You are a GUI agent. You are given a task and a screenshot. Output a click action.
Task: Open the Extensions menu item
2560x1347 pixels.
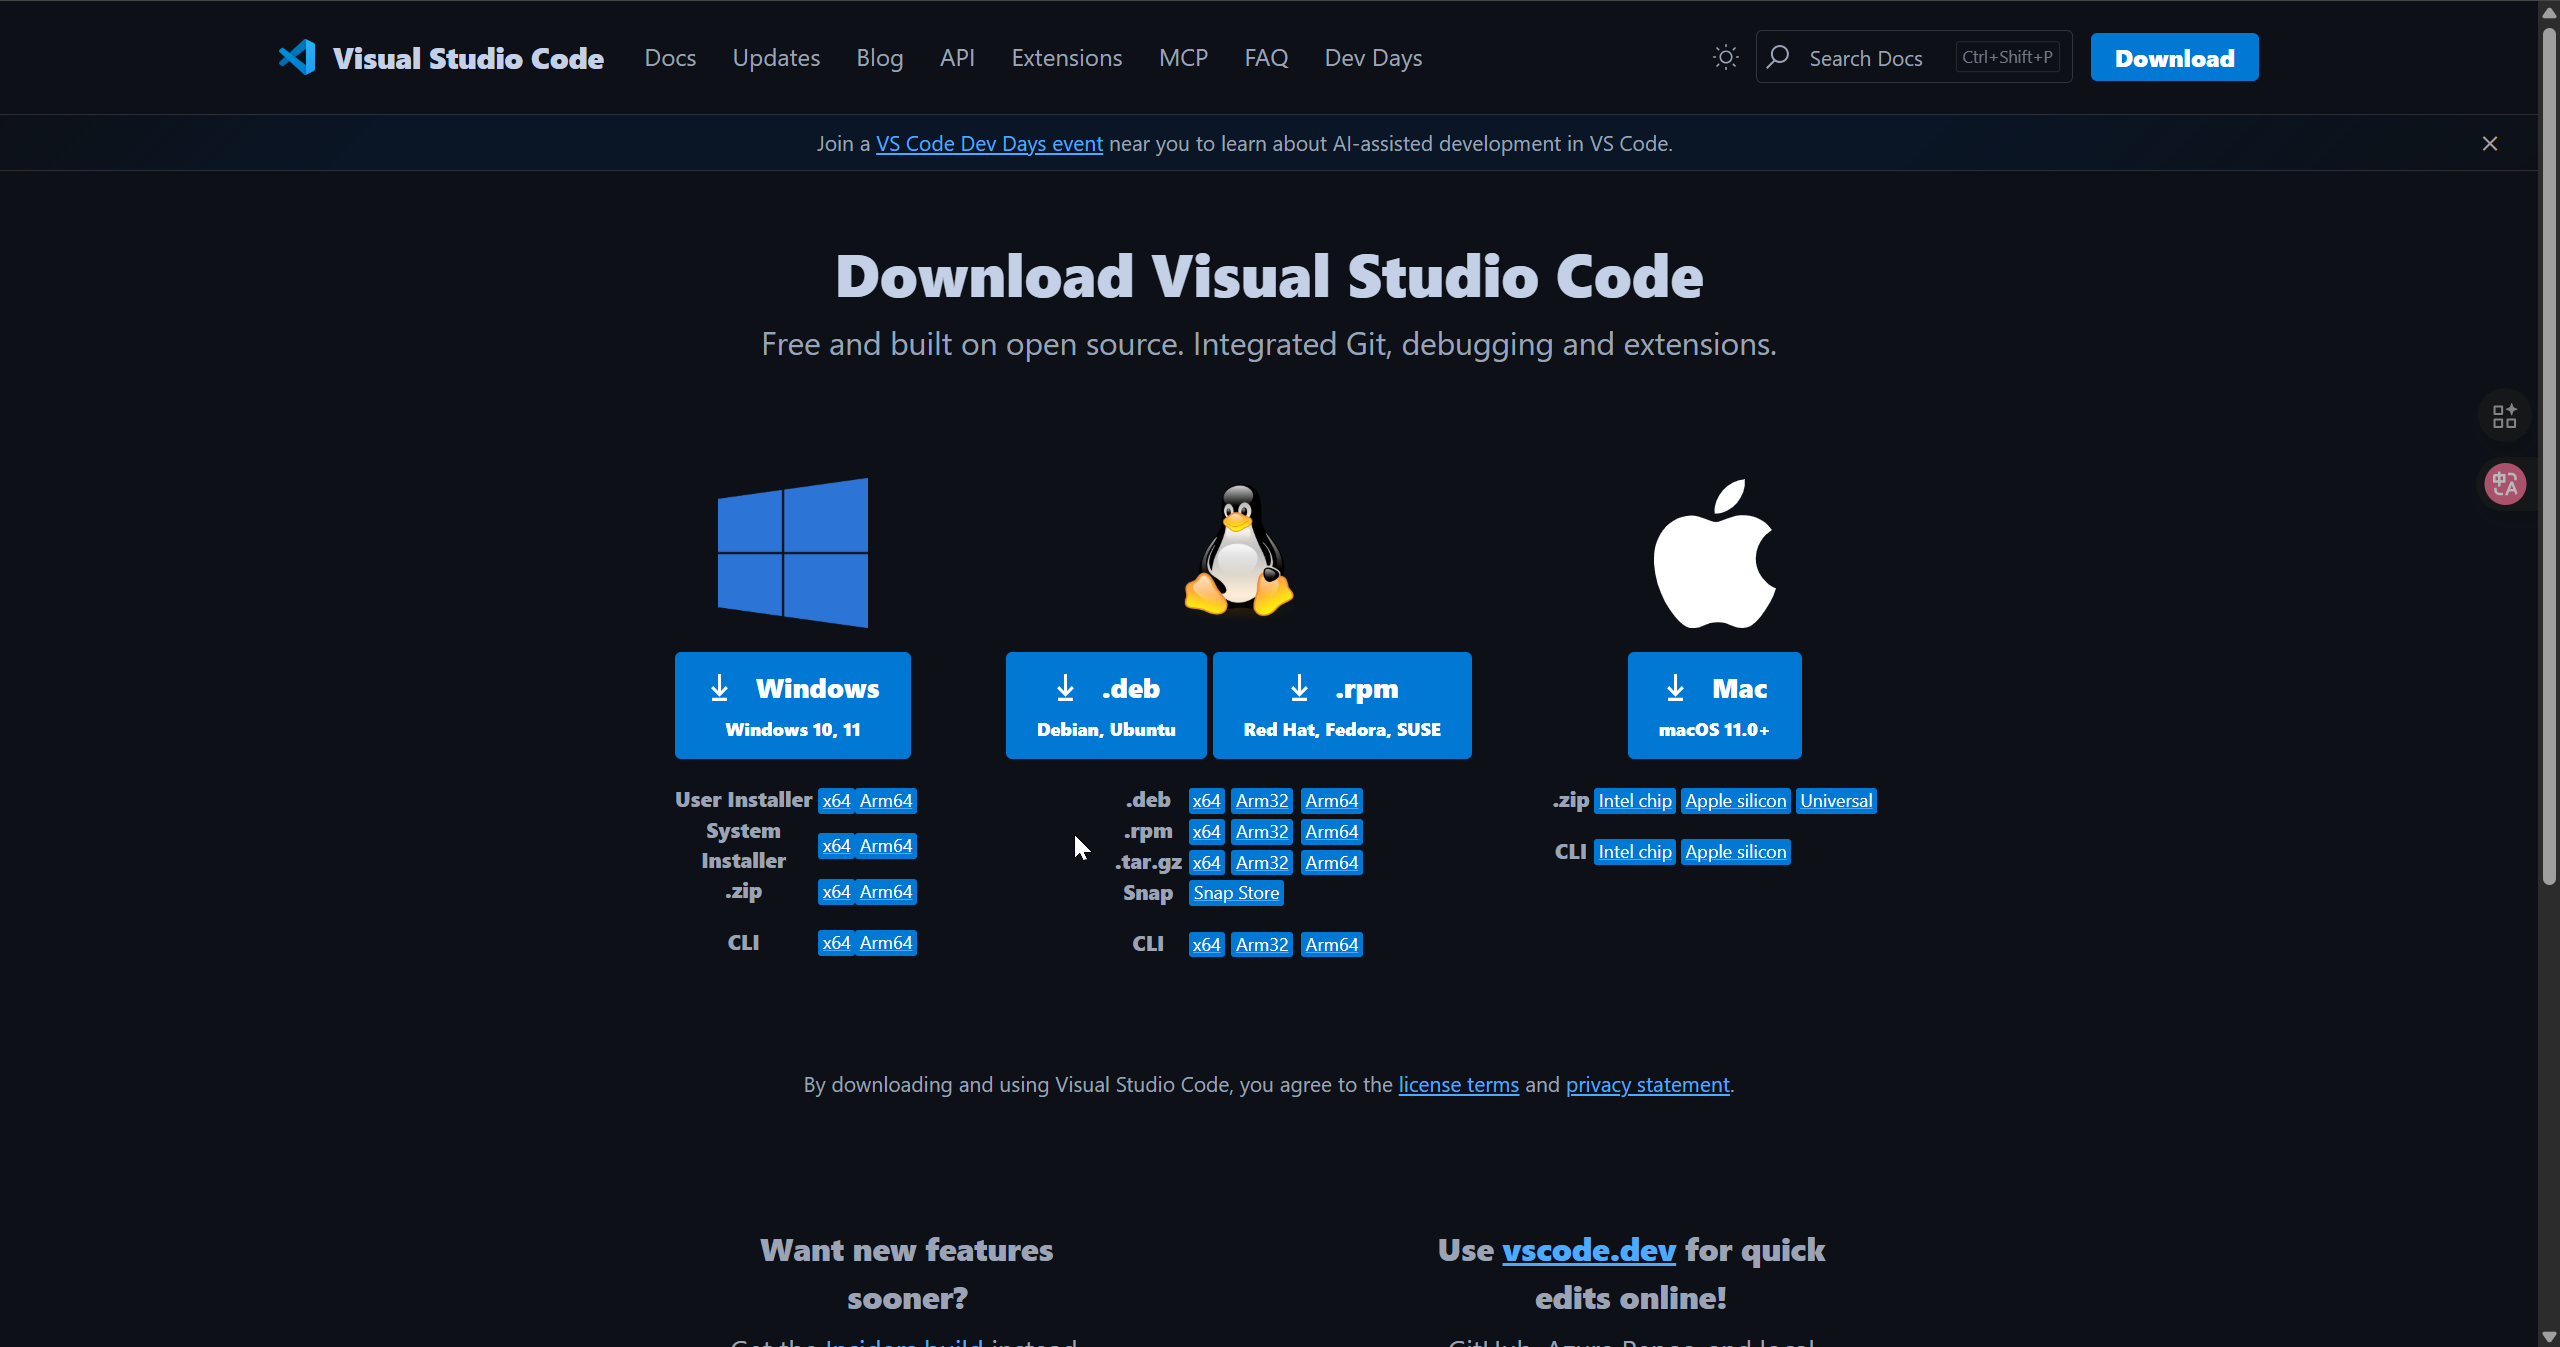(1066, 58)
